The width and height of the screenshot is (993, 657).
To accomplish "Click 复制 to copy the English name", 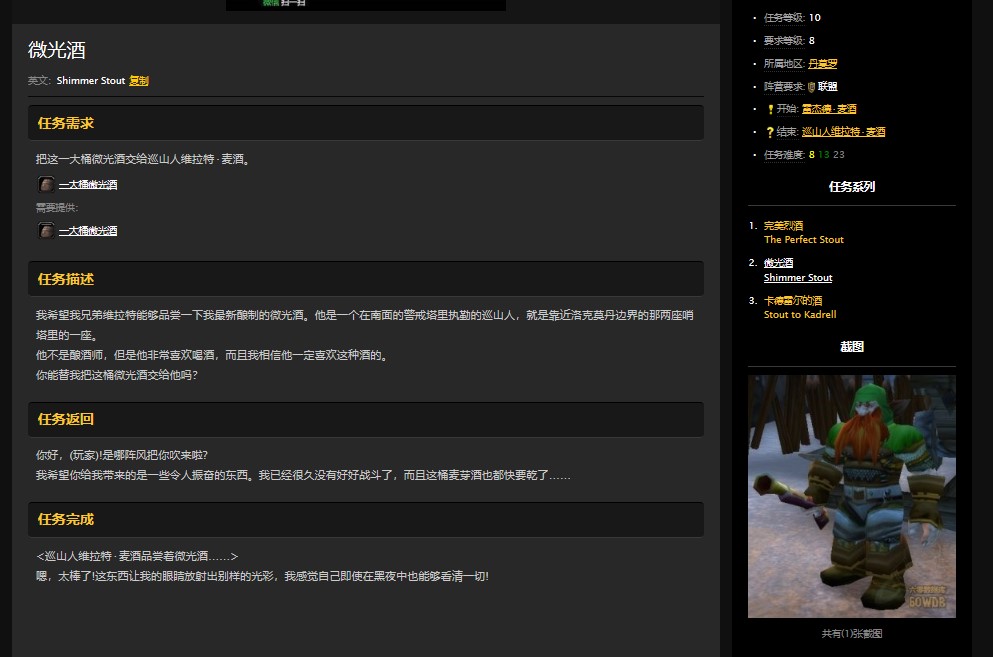I will [139, 80].
